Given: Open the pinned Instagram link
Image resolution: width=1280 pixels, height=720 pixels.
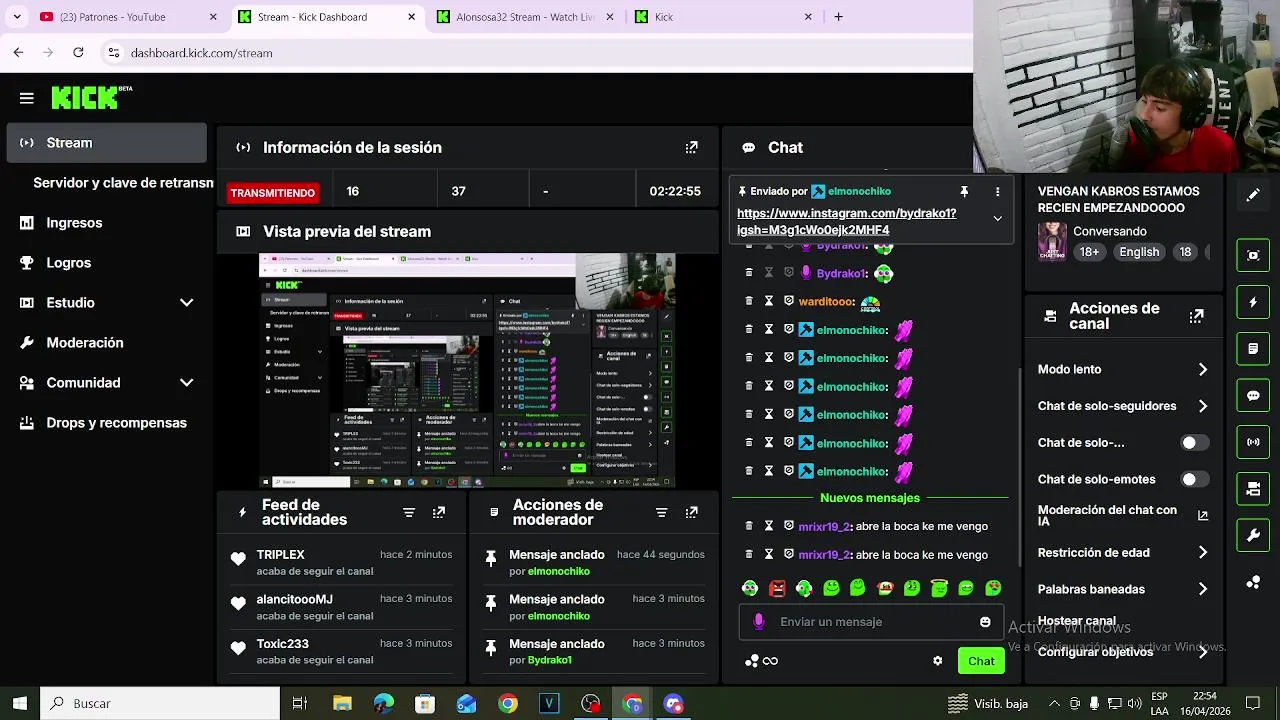Looking at the screenshot, I should (846, 221).
